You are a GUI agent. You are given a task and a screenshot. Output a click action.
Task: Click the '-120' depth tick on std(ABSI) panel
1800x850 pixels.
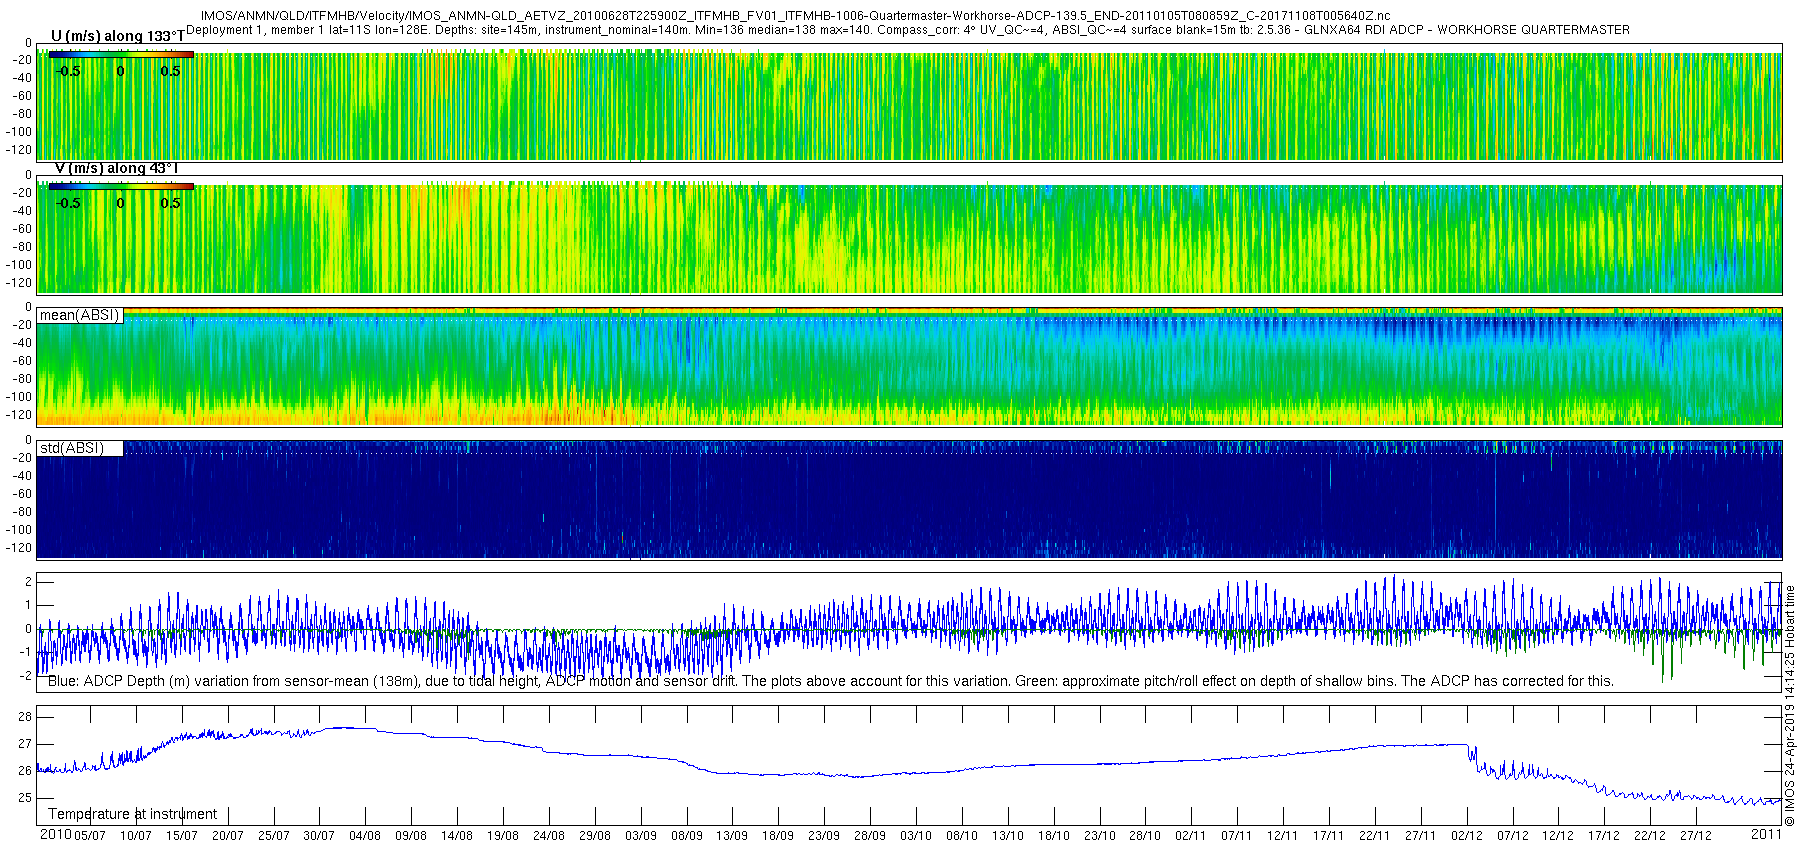pyautogui.click(x=20, y=548)
